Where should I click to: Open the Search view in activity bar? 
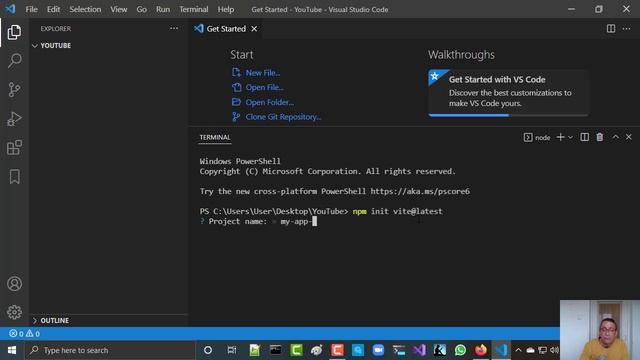[x=14, y=61]
